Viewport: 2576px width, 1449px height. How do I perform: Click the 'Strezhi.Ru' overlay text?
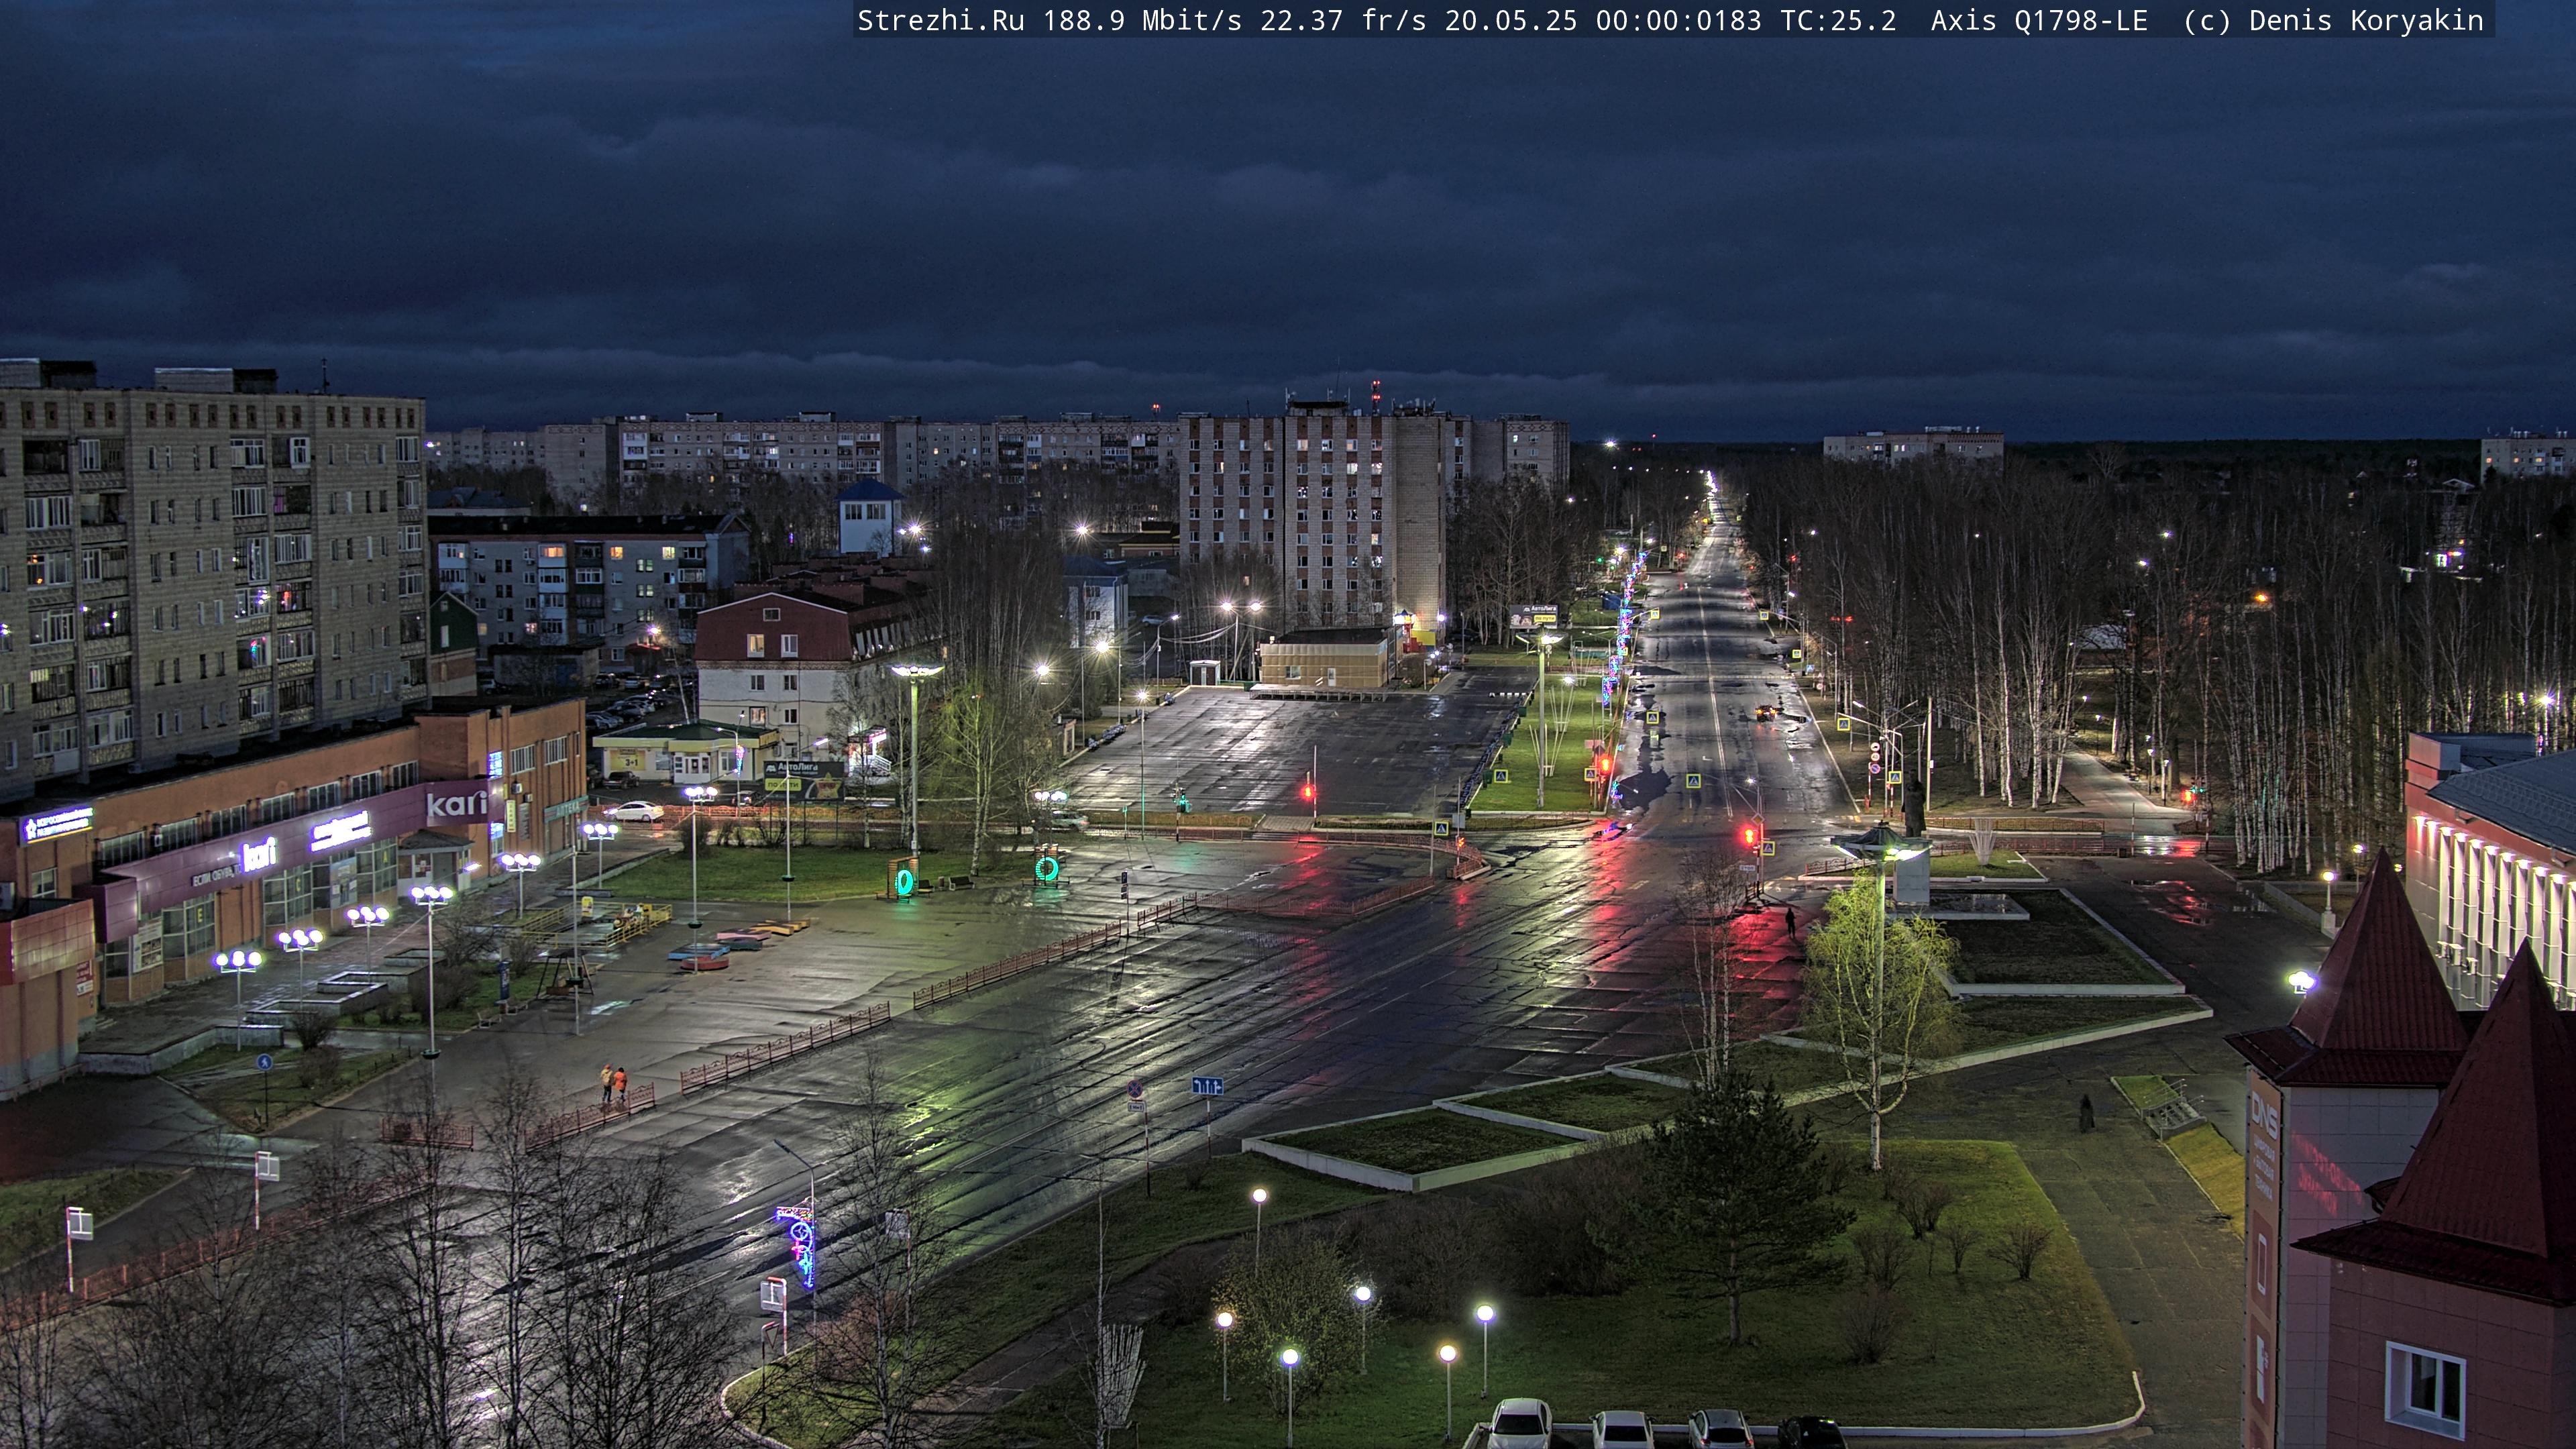[941, 21]
